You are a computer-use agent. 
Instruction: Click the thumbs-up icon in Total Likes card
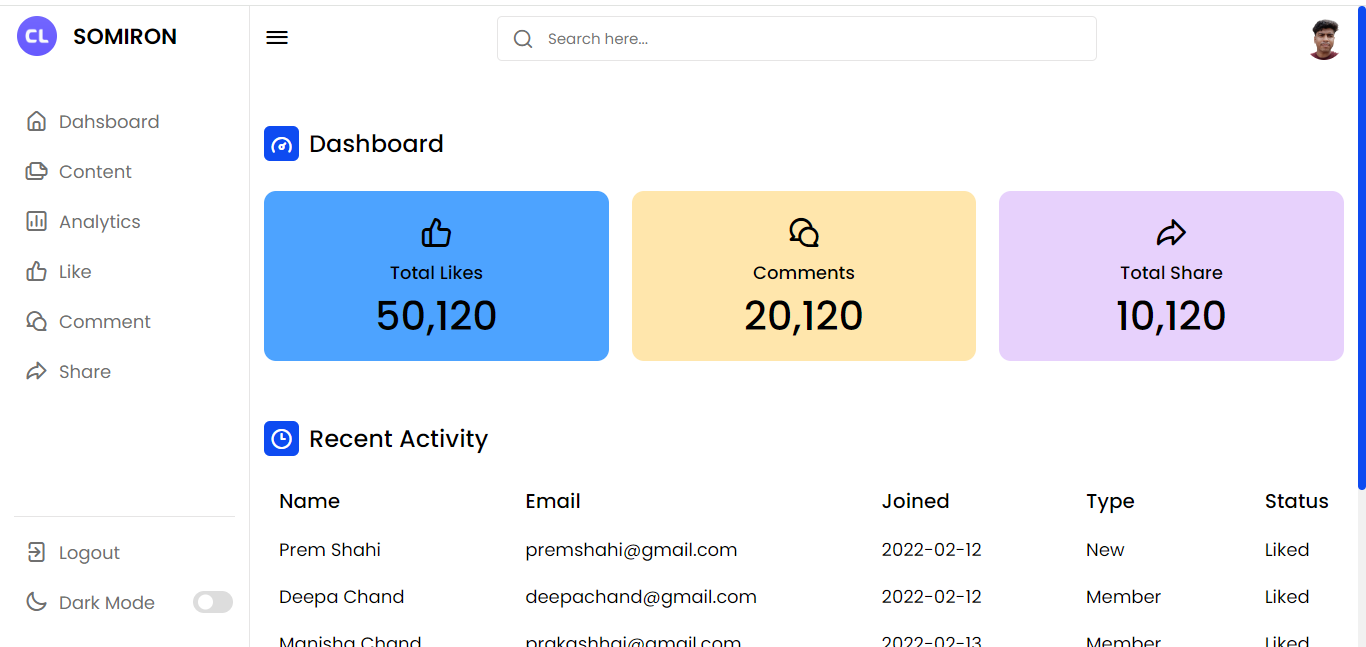pyautogui.click(x=436, y=233)
